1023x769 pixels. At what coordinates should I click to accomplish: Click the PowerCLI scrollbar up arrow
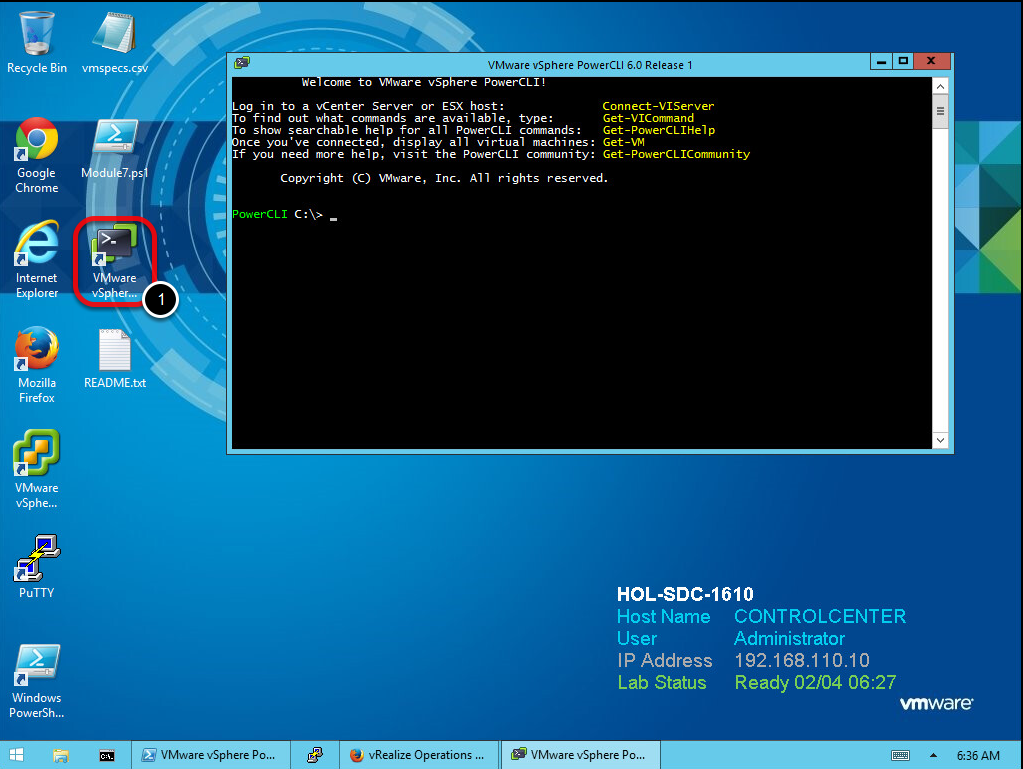940,86
